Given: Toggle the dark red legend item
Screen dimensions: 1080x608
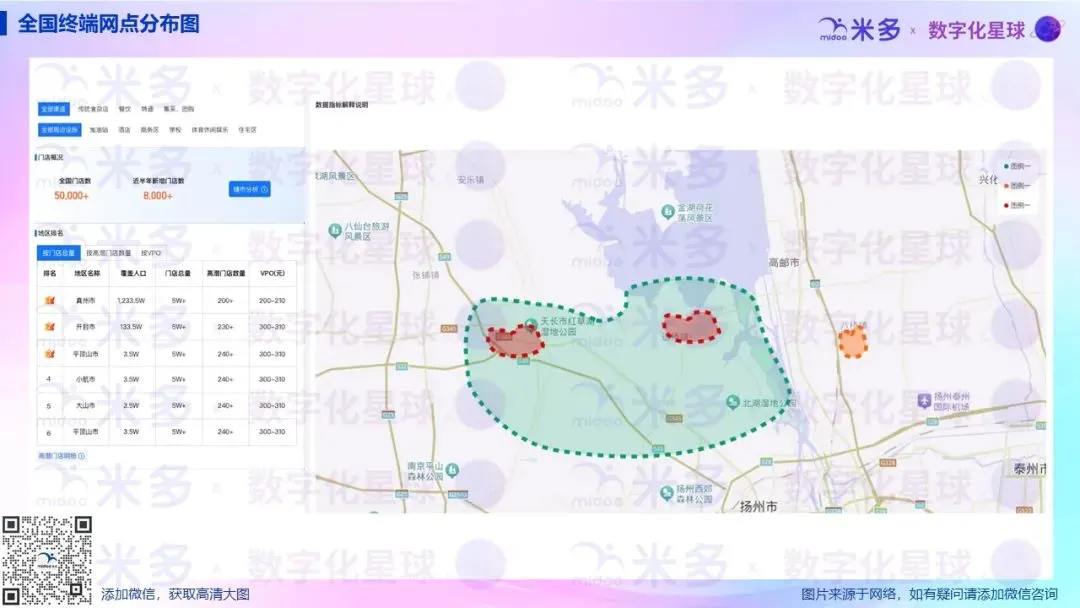Looking at the screenshot, I should 1017,205.
